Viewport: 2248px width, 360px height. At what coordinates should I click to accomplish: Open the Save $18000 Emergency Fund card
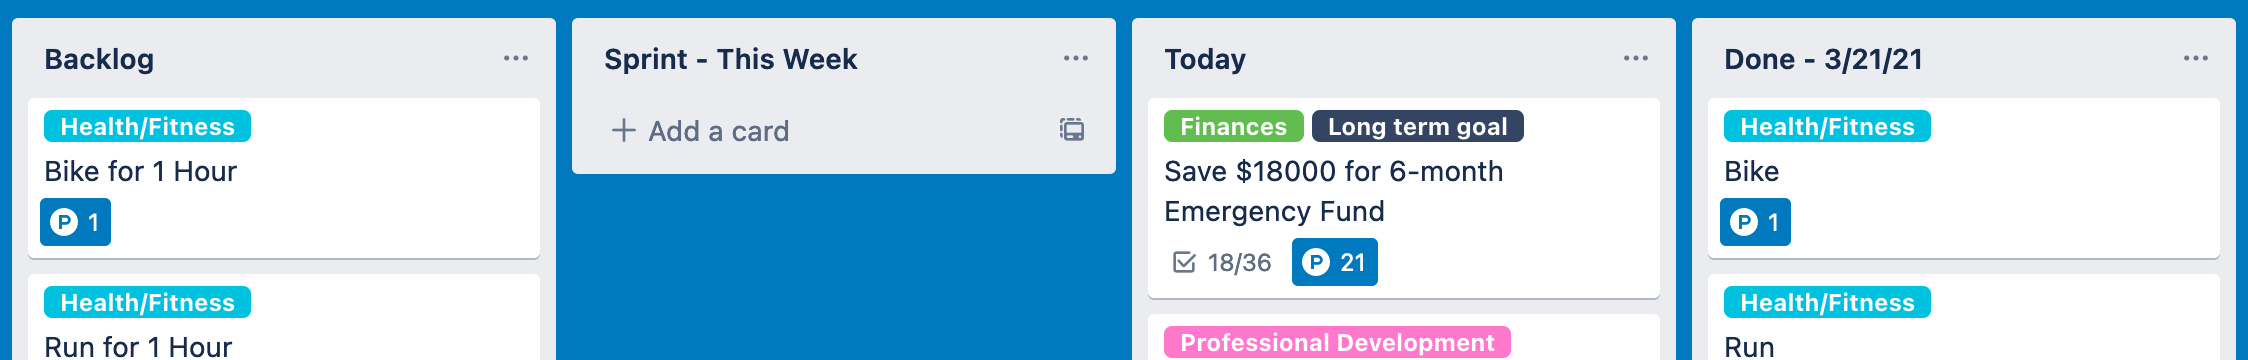1404,198
